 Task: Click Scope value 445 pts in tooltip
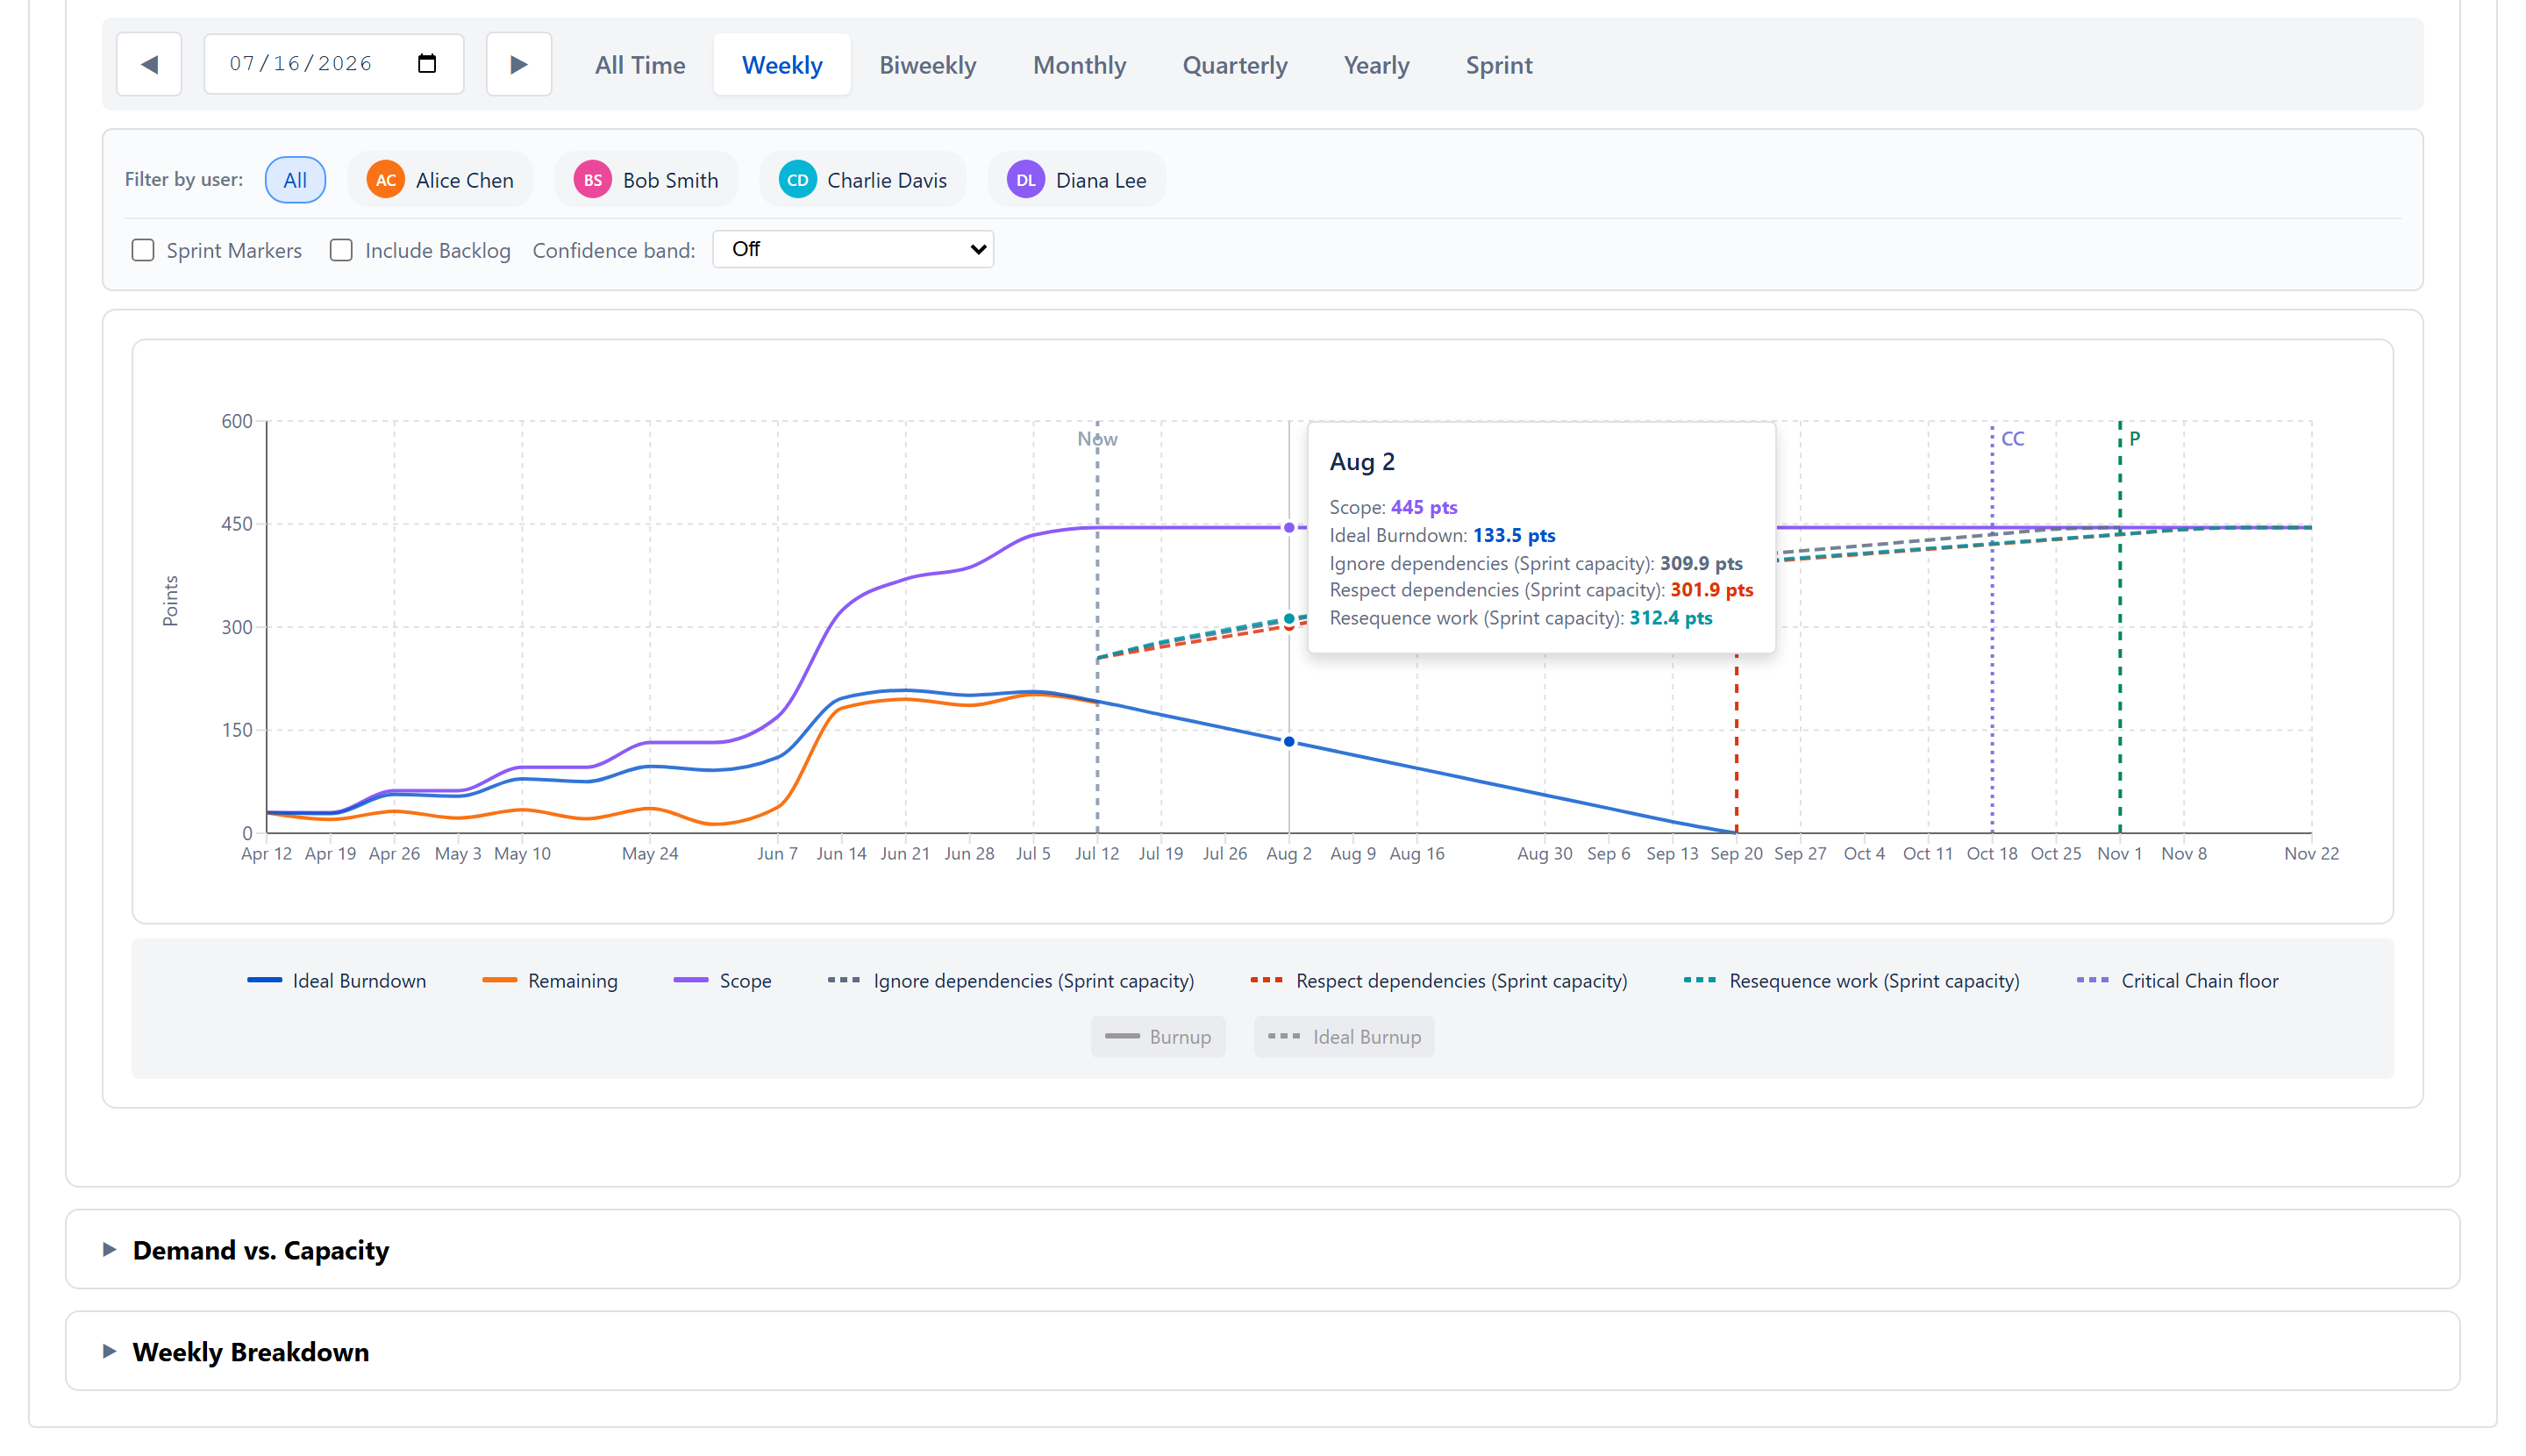pos(1424,508)
